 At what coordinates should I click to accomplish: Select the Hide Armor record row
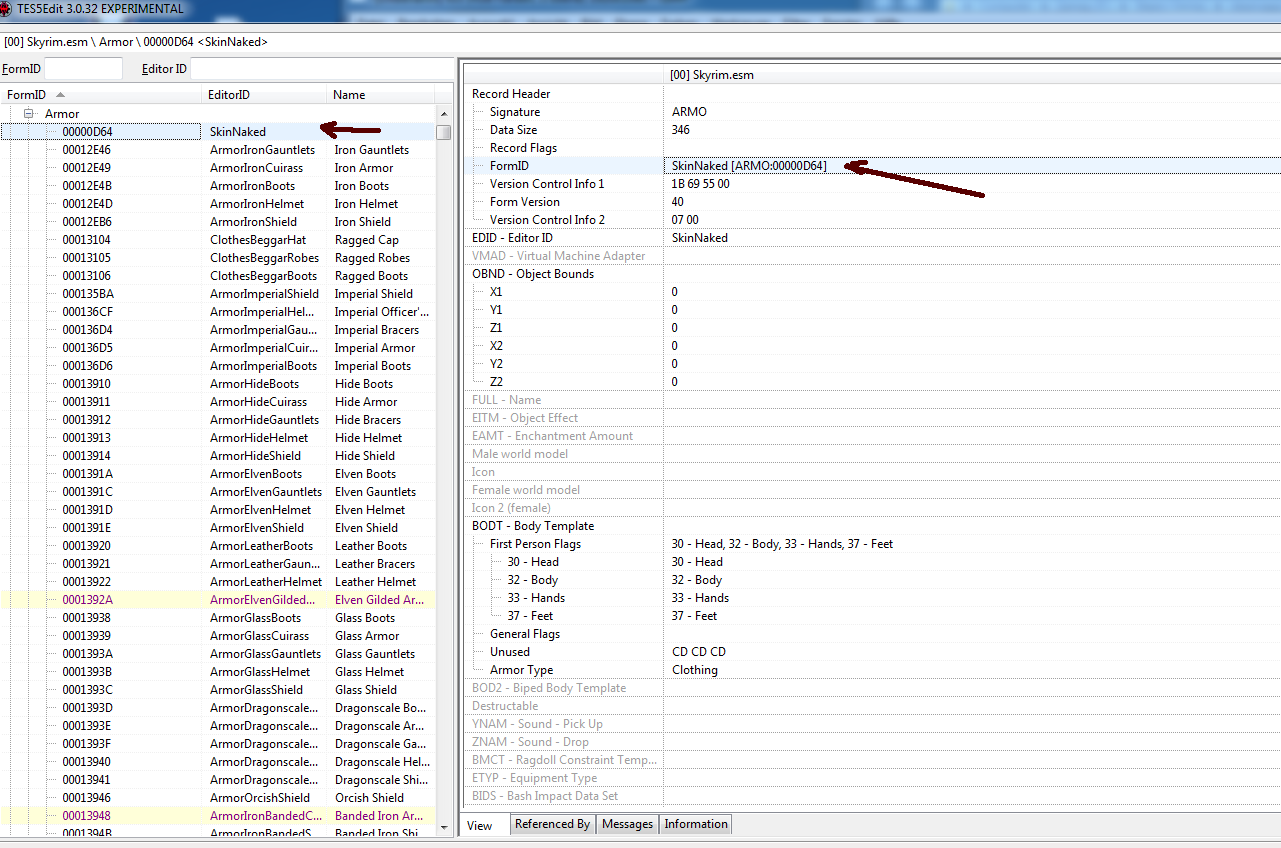[x=218, y=401]
